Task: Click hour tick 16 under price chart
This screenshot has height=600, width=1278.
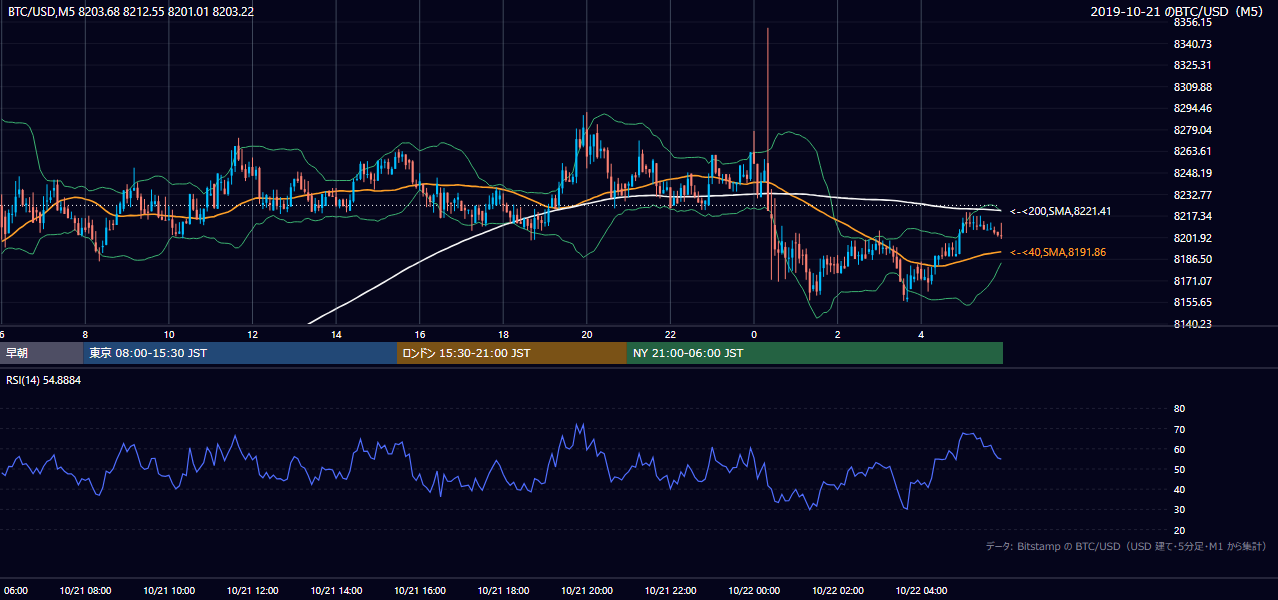Action: [x=419, y=334]
